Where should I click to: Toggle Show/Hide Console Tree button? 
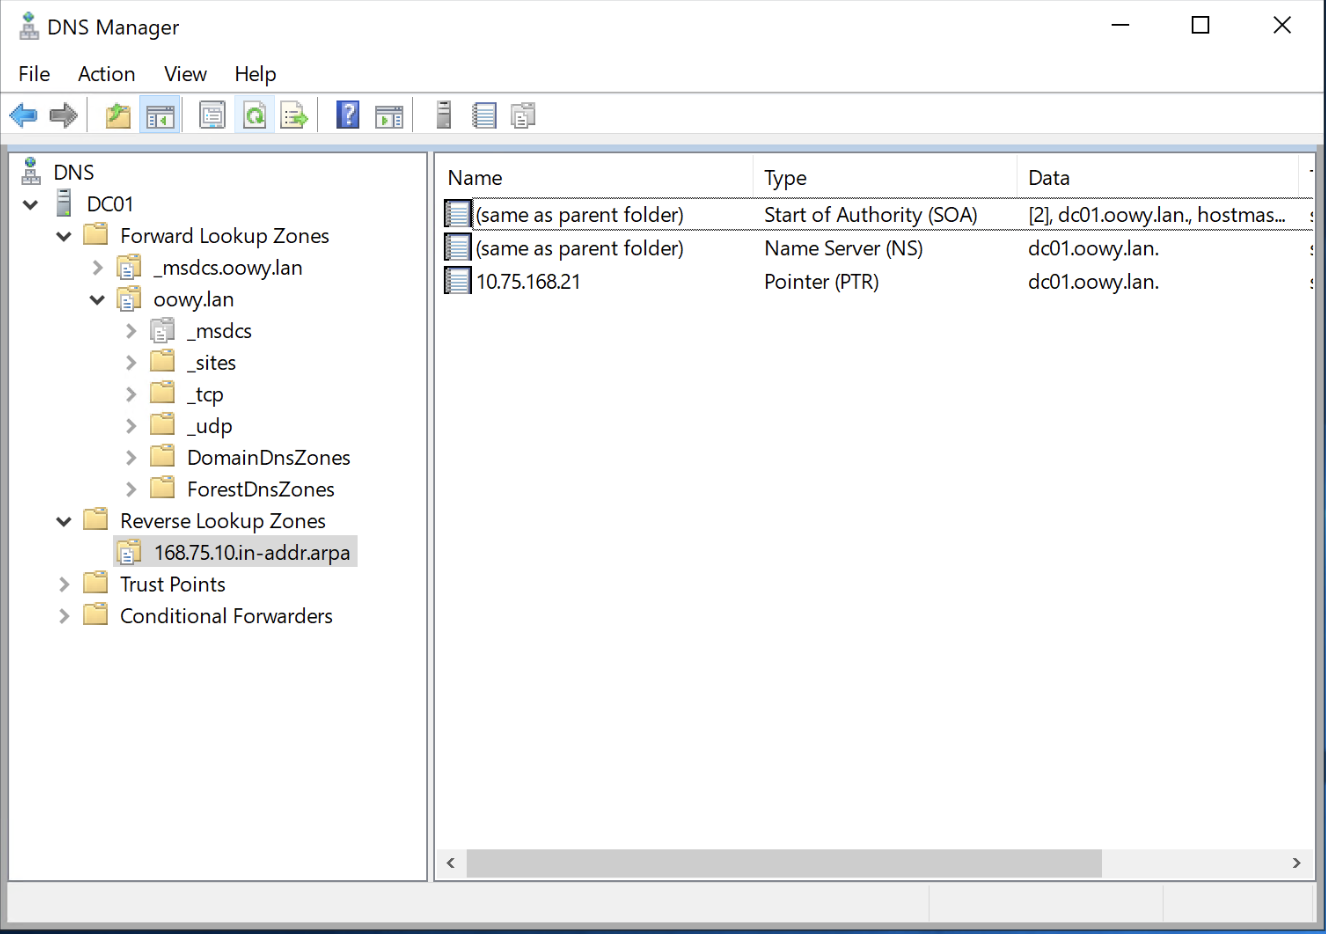(160, 116)
